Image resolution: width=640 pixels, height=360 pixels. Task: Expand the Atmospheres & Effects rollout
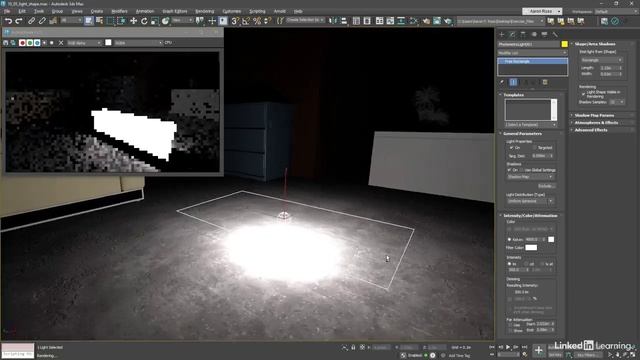596,123
